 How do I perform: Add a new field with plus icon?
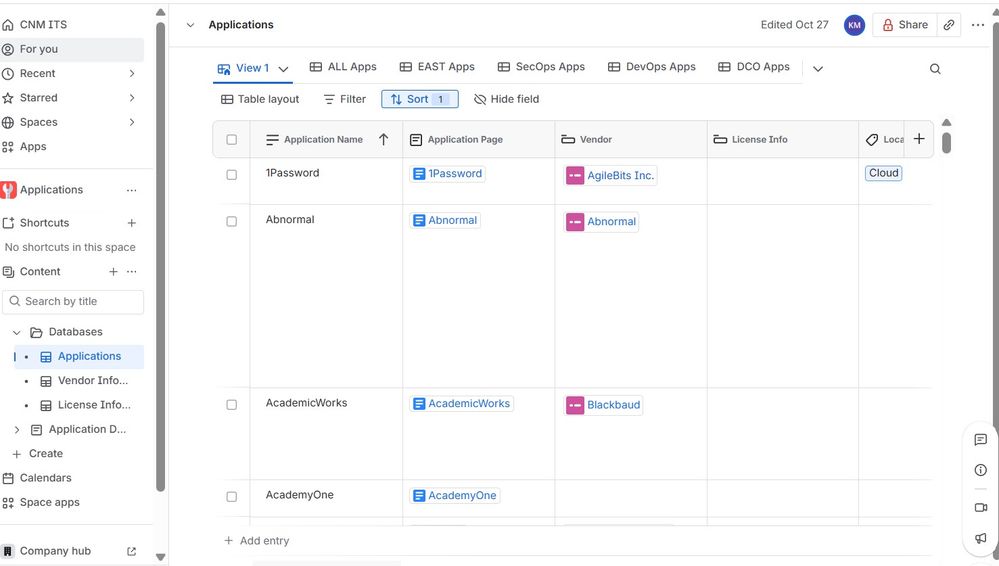click(919, 139)
